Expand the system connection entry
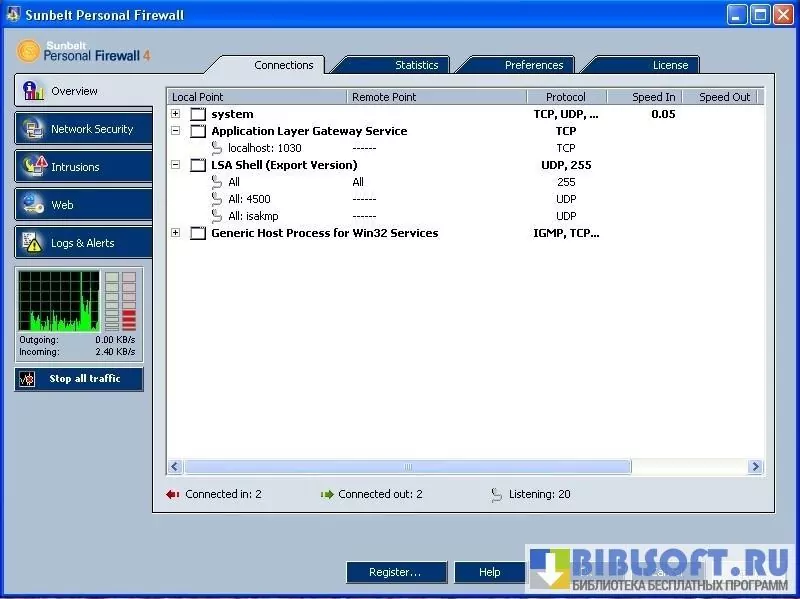800x599 pixels. (176, 114)
